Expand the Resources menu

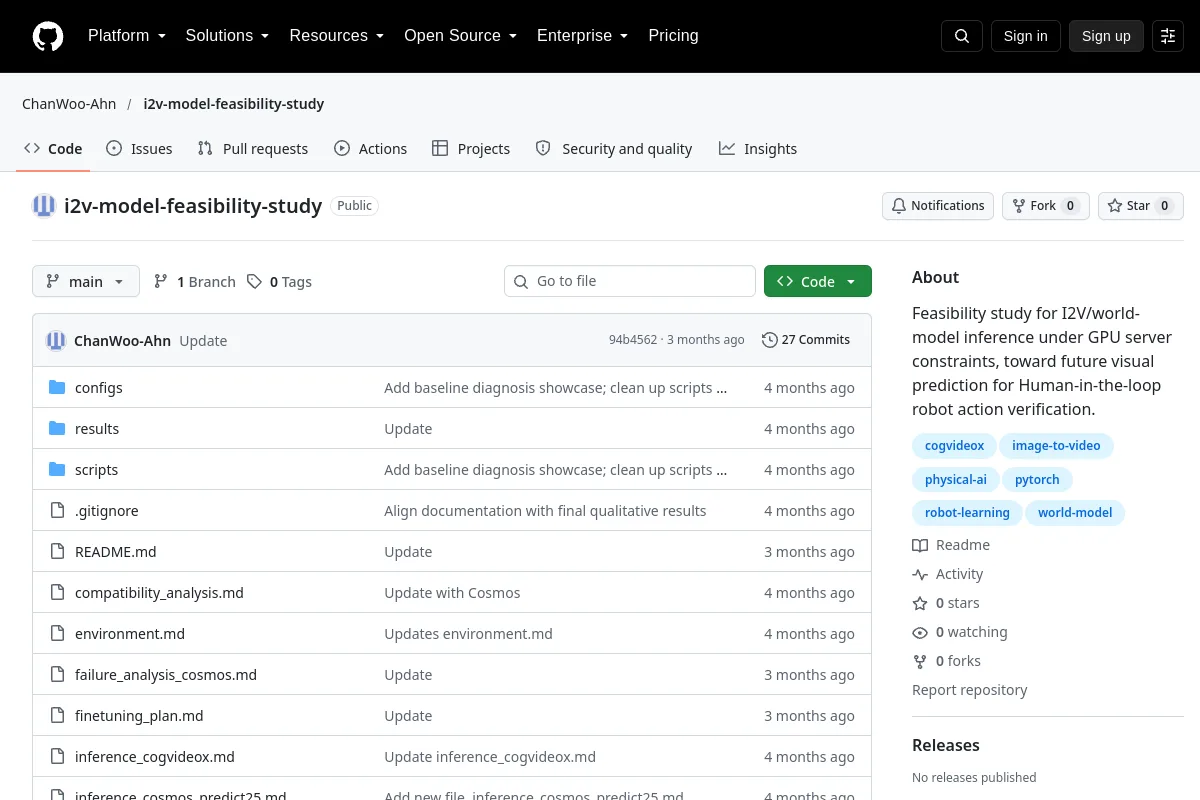point(337,36)
